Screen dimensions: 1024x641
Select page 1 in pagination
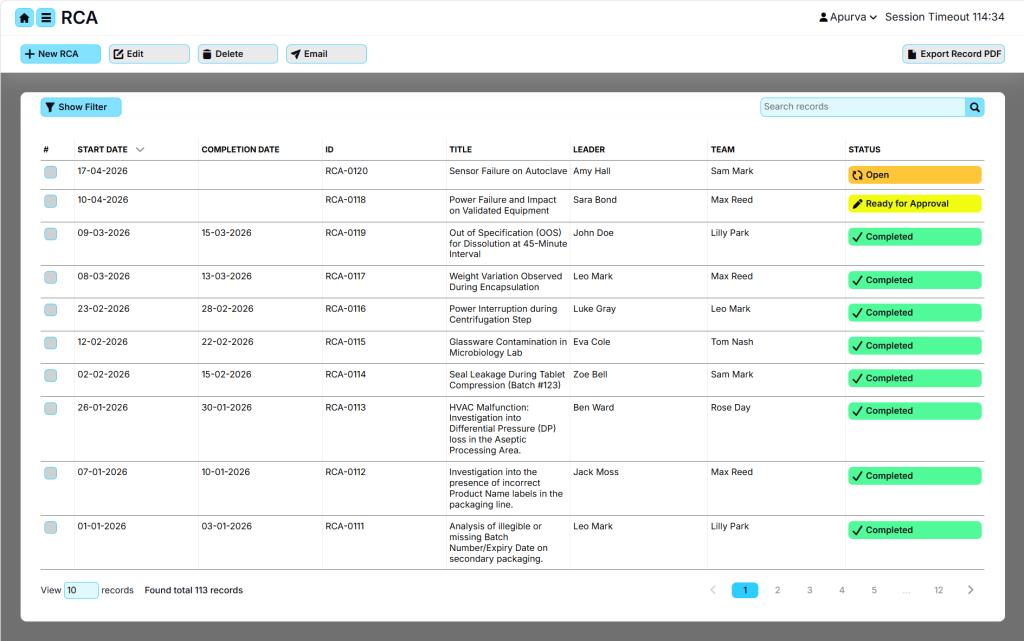(744, 590)
